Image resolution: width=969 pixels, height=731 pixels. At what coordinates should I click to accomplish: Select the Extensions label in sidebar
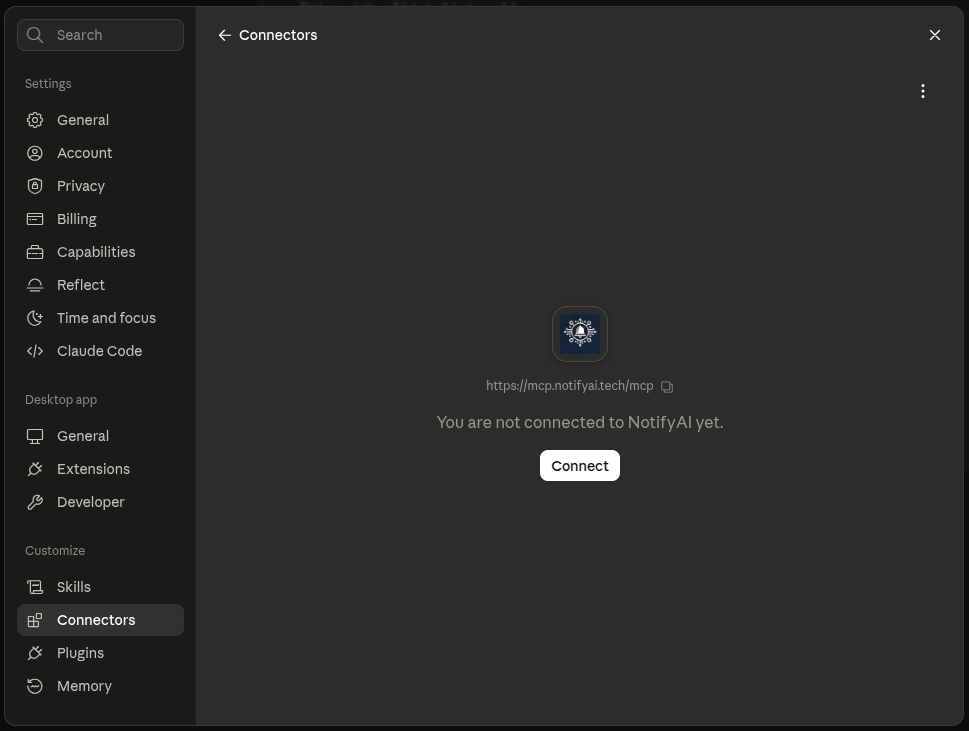[x=93, y=469]
